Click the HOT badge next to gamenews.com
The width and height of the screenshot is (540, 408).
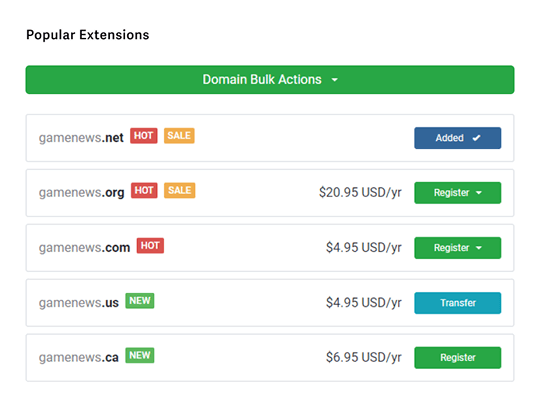coord(150,245)
